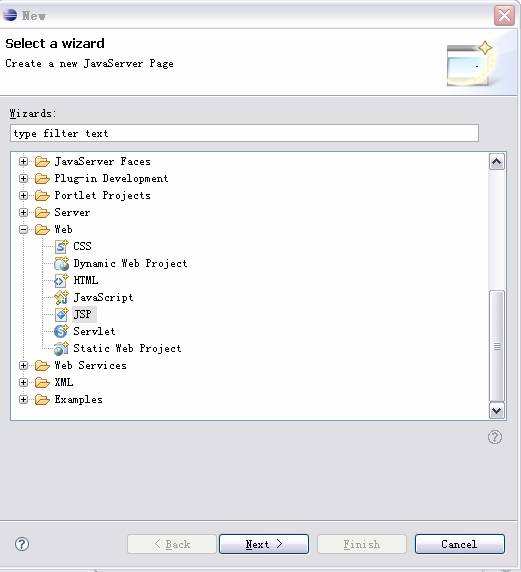Choose the HTML file wizard icon
The height and width of the screenshot is (572, 521).
[61, 281]
